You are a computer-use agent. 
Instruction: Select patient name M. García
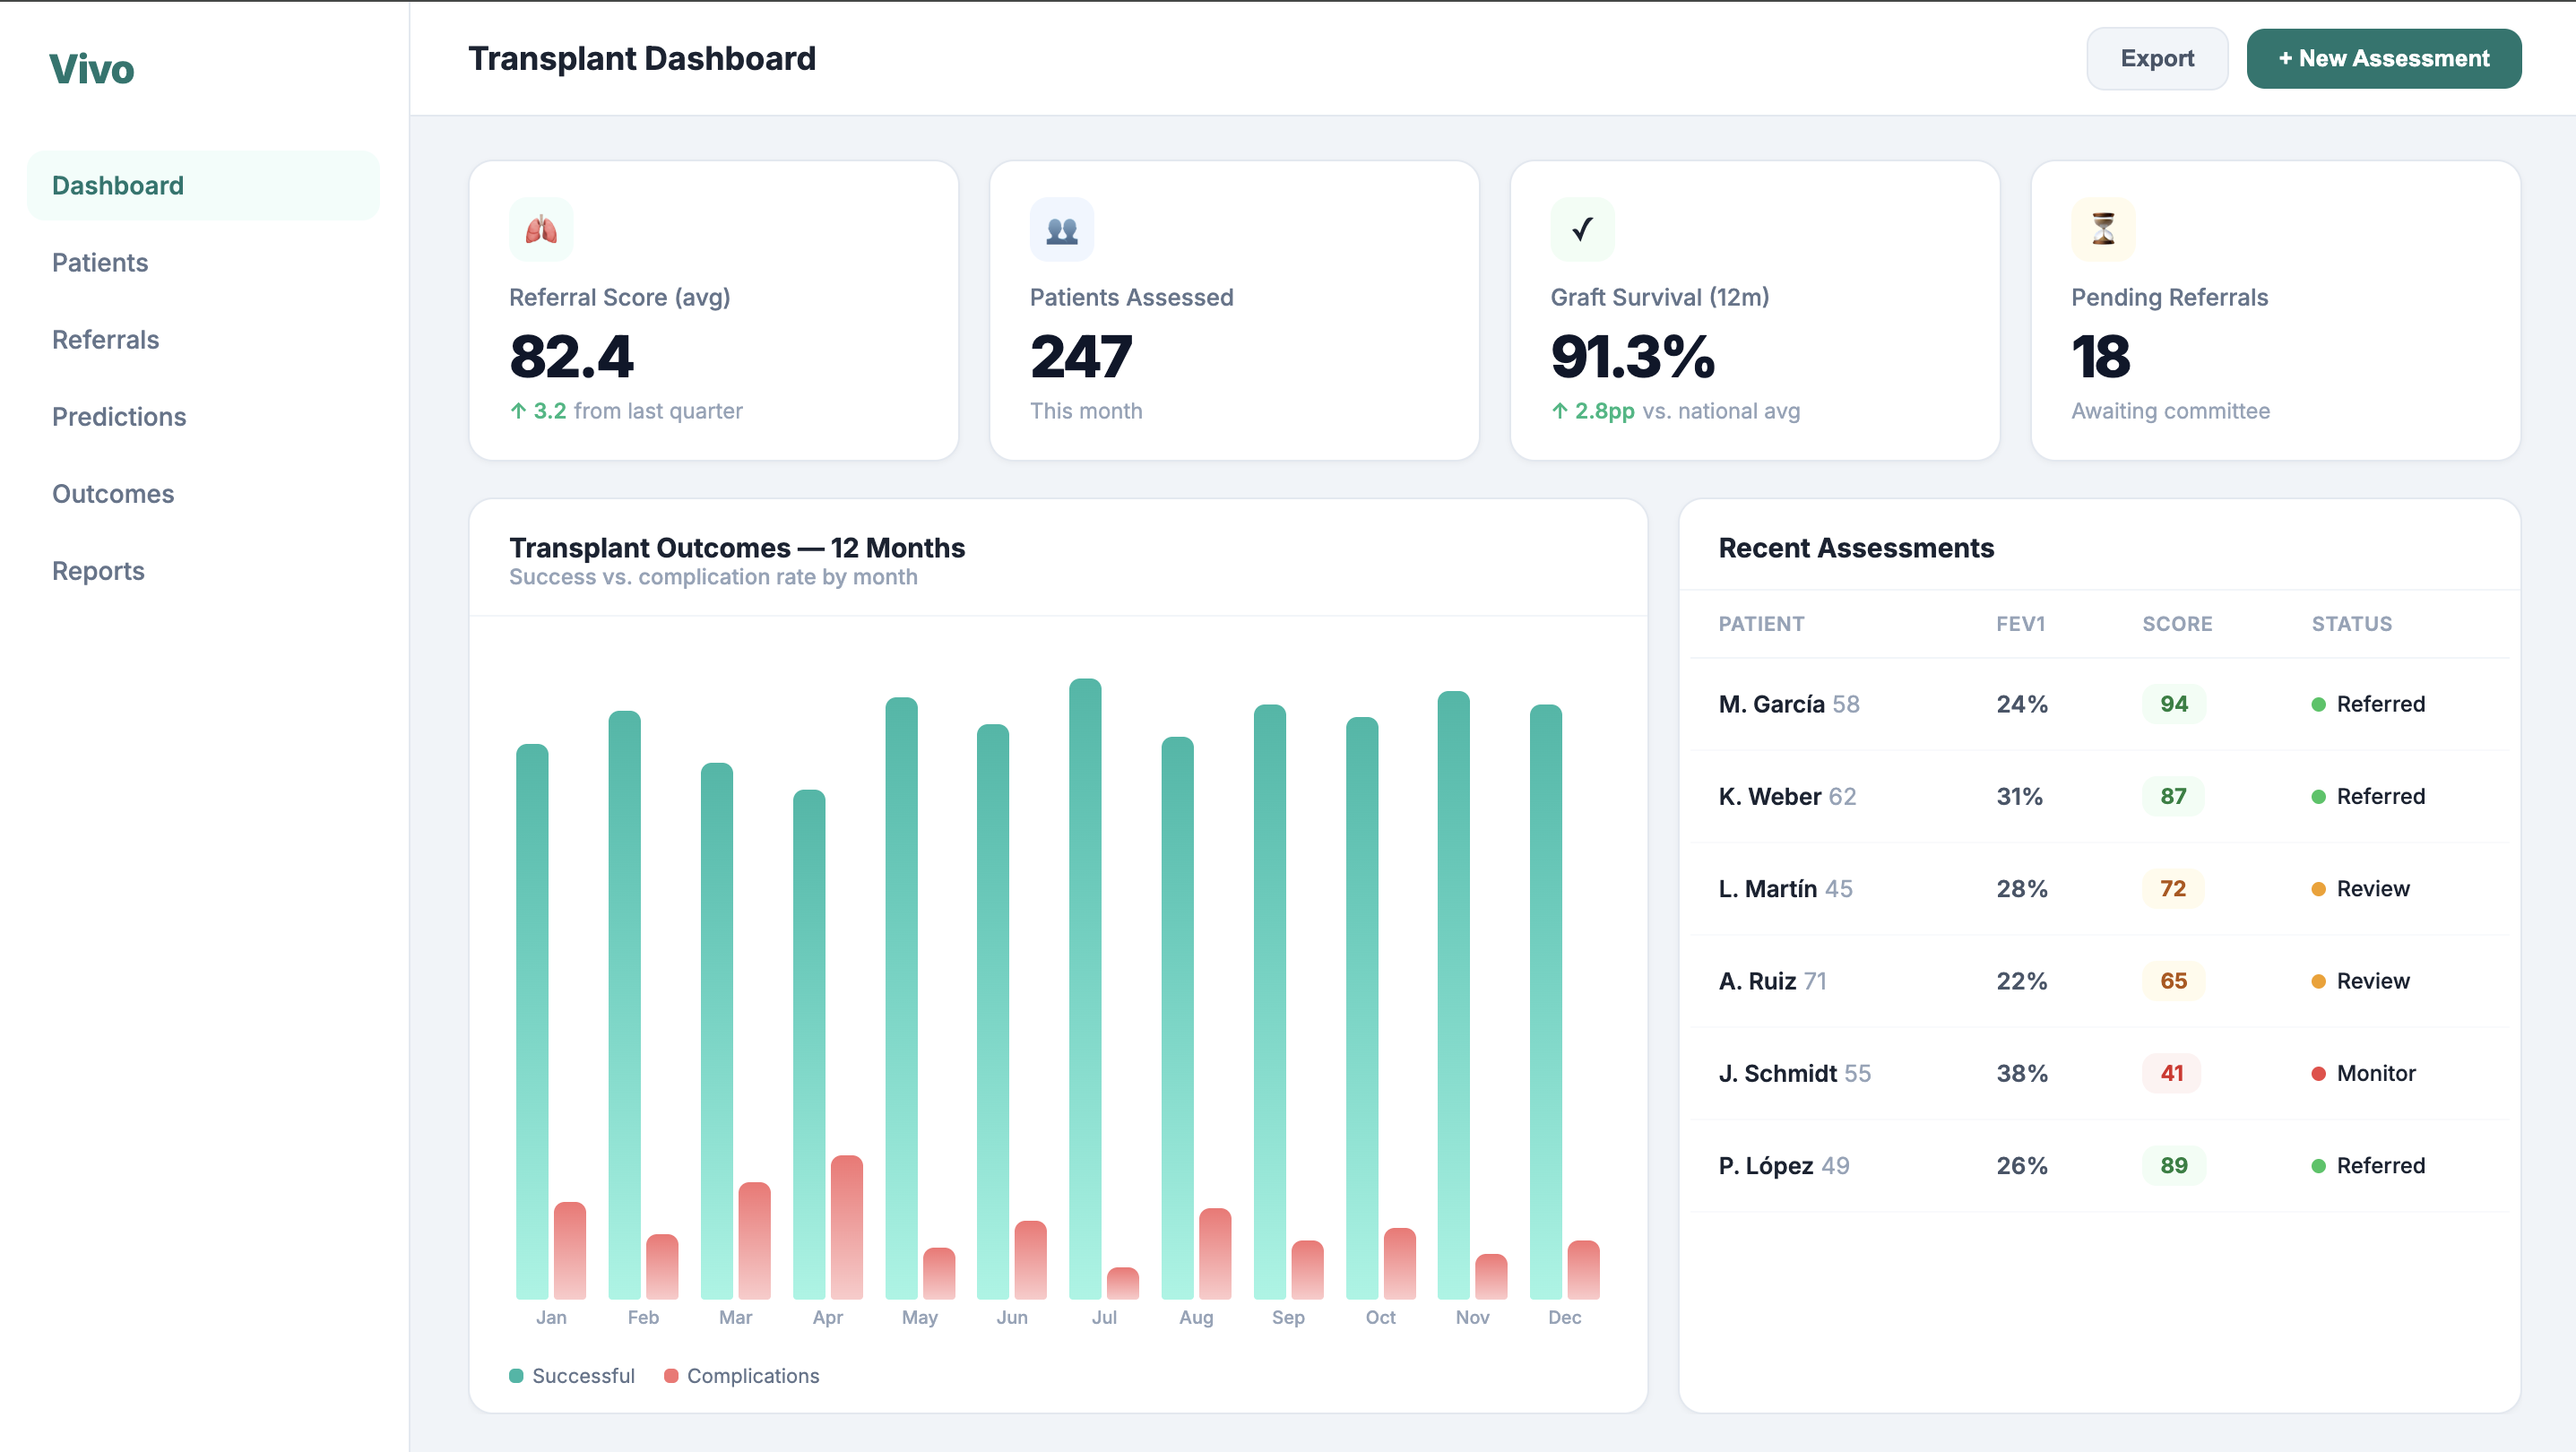[x=1772, y=705]
